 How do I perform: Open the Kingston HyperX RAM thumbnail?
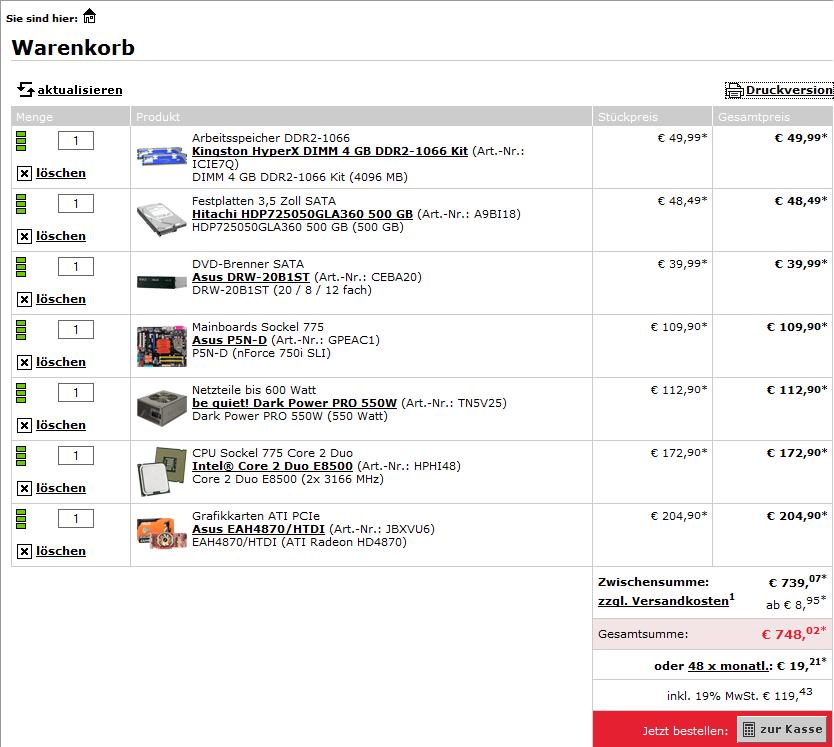pyautogui.click(x=162, y=157)
